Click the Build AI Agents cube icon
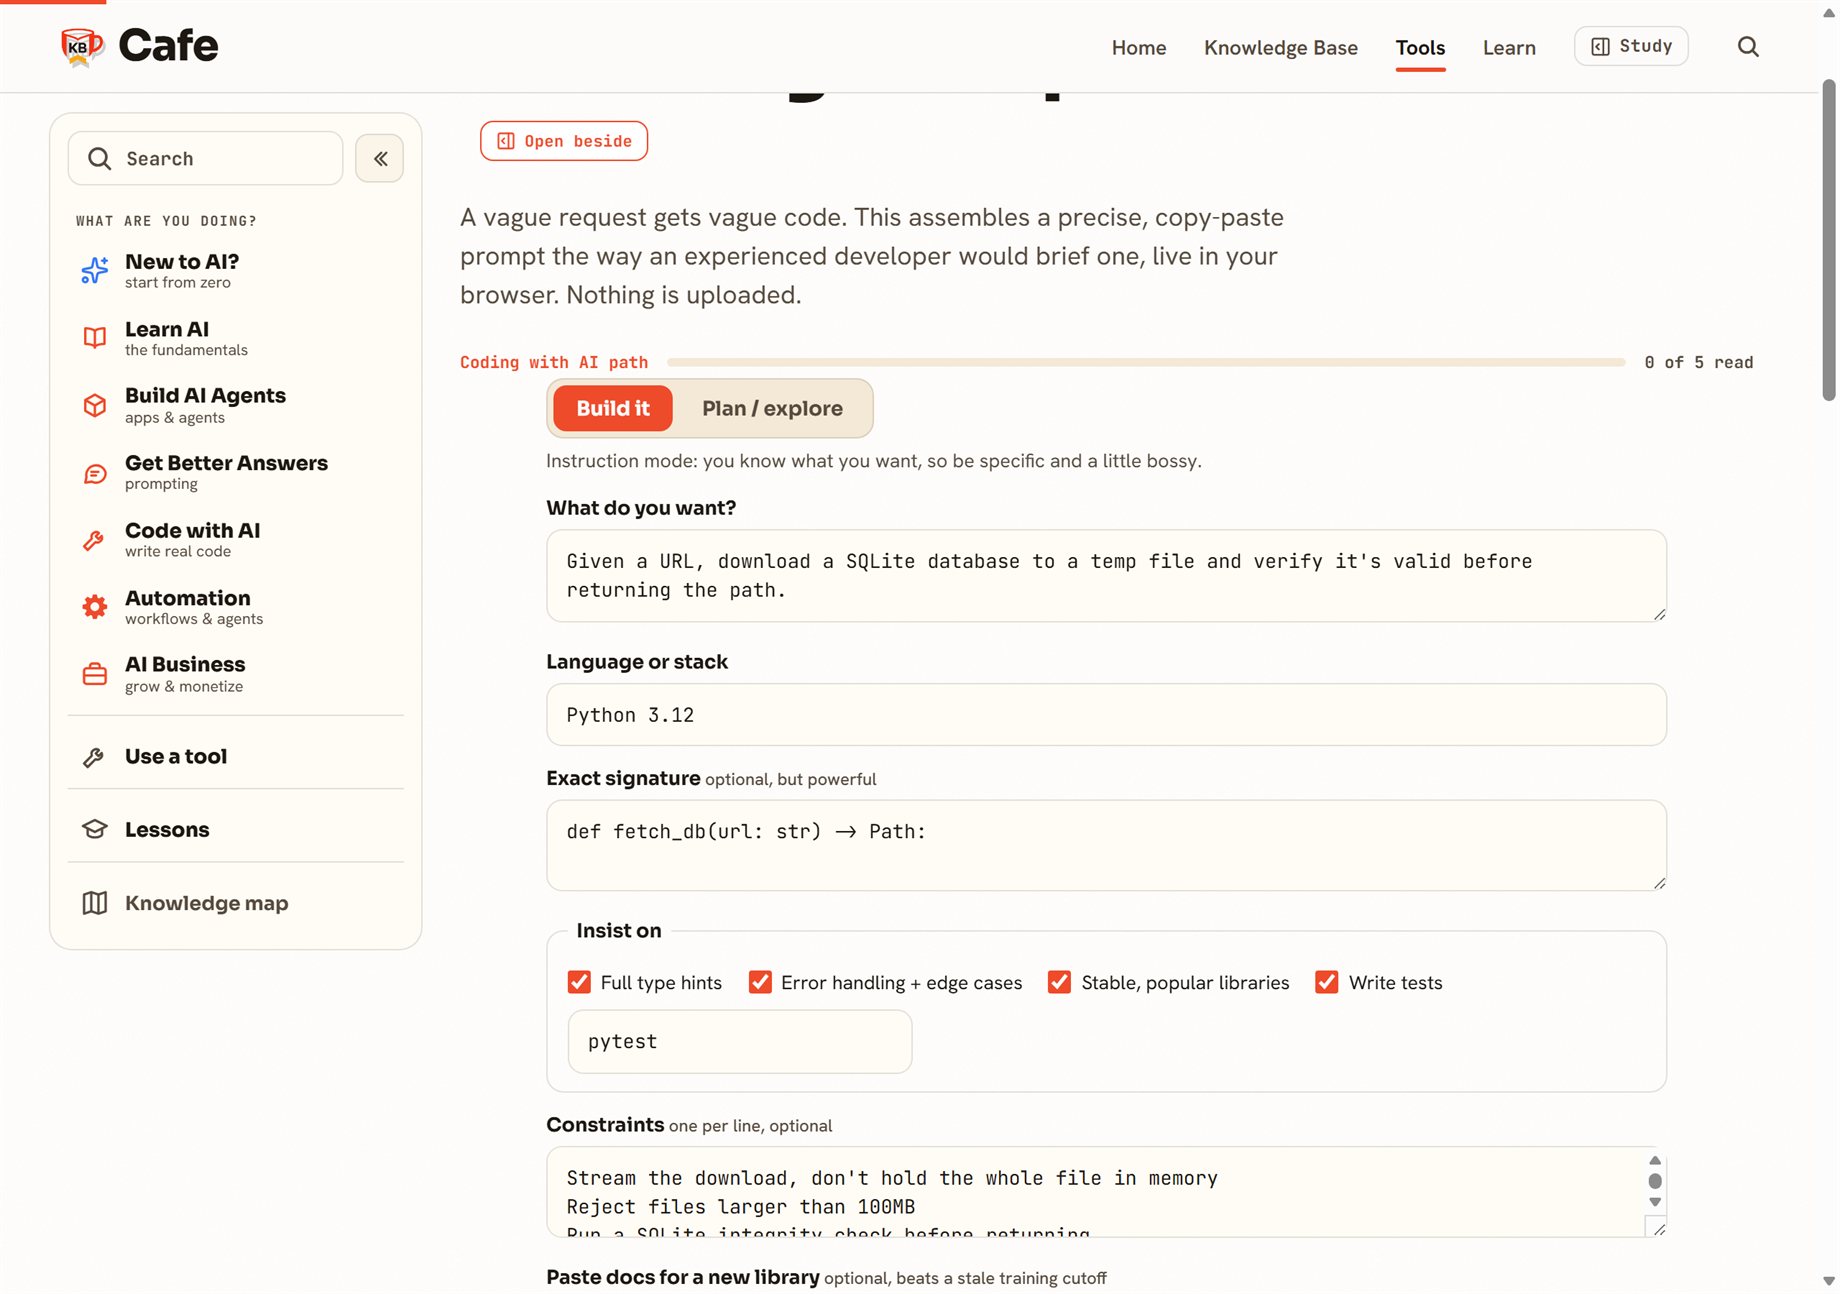Image resolution: width=1840 pixels, height=1294 pixels. click(x=95, y=405)
